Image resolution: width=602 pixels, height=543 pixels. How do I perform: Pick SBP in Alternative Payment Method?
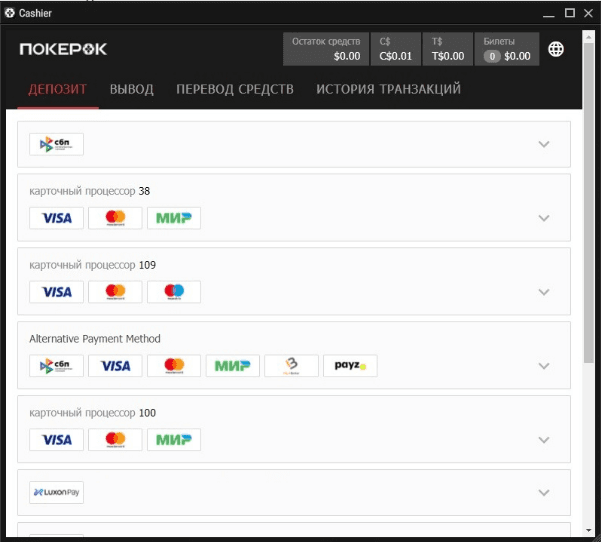pyautogui.click(x=56, y=366)
